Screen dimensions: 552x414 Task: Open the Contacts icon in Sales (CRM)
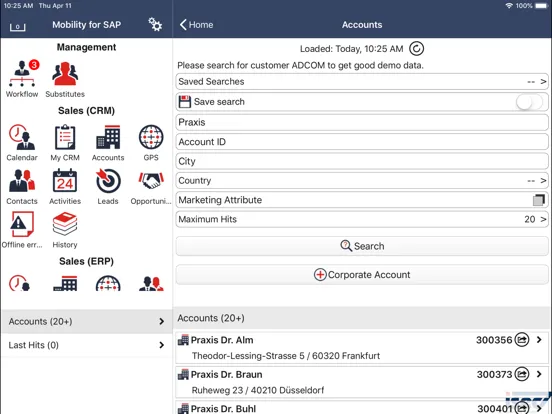(x=22, y=181)
